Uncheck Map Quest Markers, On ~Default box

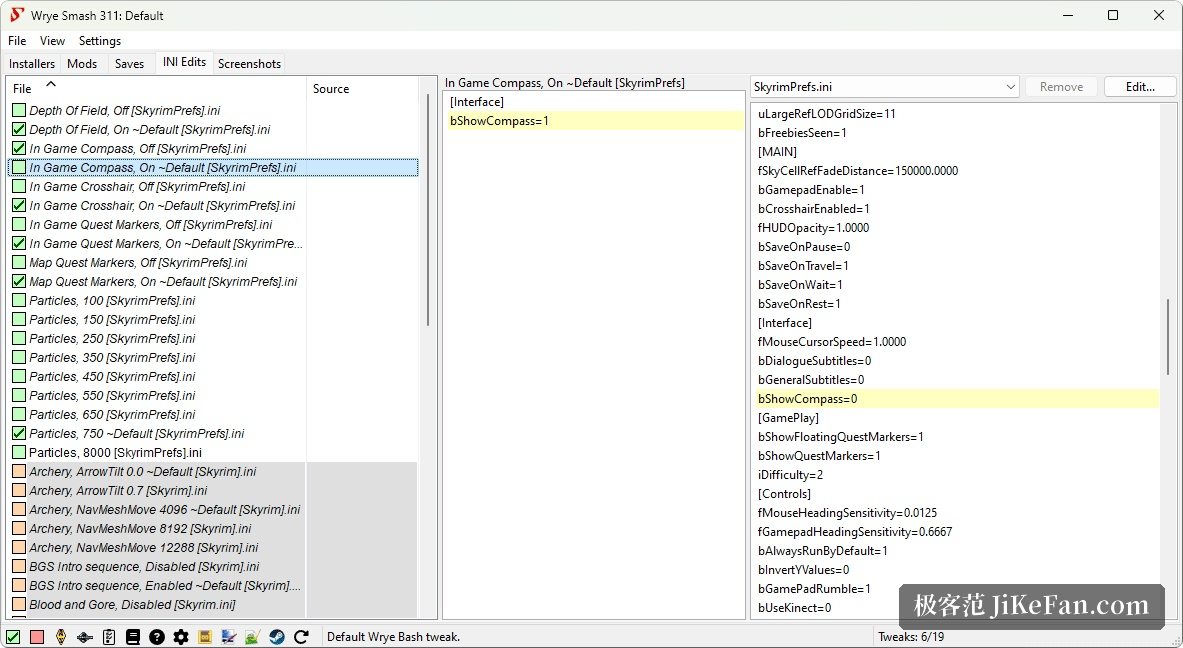[x=19, y=281]
